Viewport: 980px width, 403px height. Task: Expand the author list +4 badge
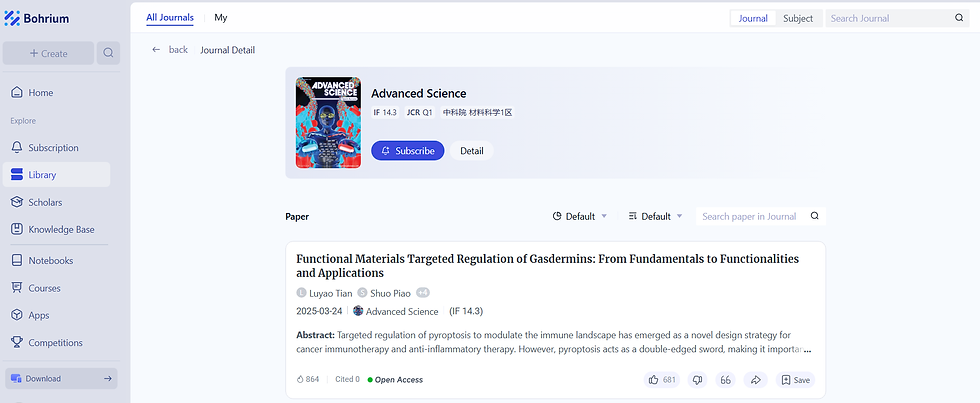tap(423, 293)
